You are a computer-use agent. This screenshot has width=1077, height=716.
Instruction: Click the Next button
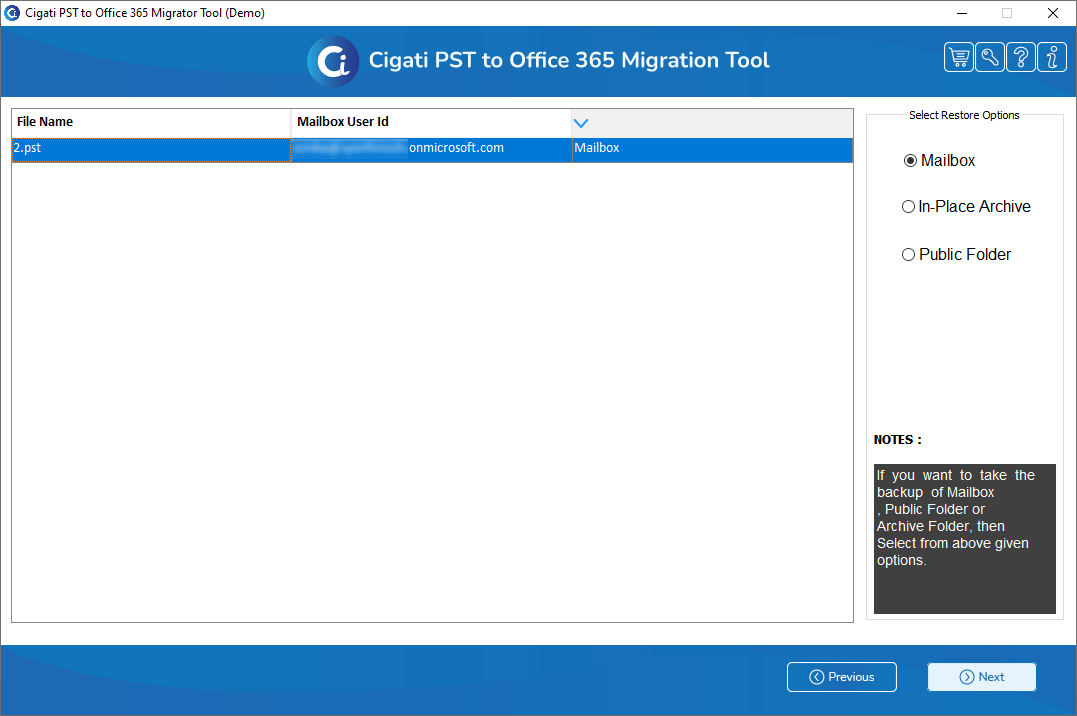[x=982, y=677]
